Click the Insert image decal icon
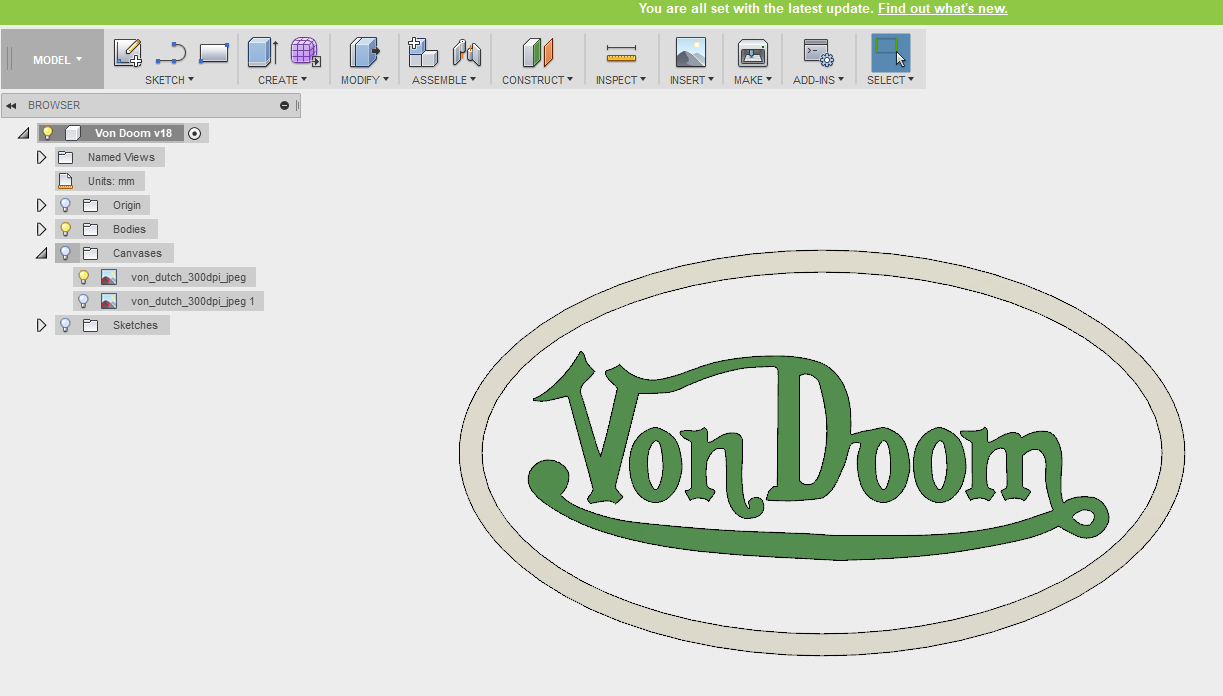The height and width of the screenshot is (696, 1223). [x=691, y=52]
